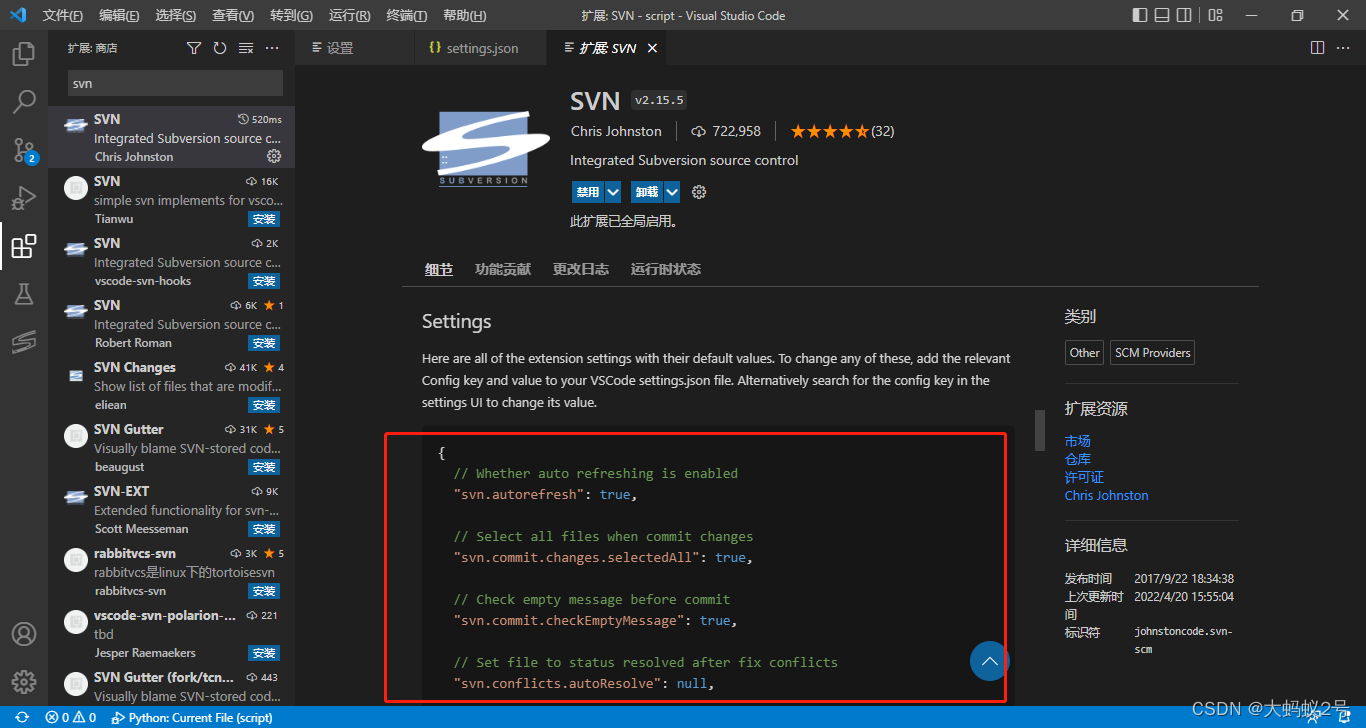Toggle primary sidebar layout icon
1366x728 pixels.
pyautogui.click(x=1140, y=15)
